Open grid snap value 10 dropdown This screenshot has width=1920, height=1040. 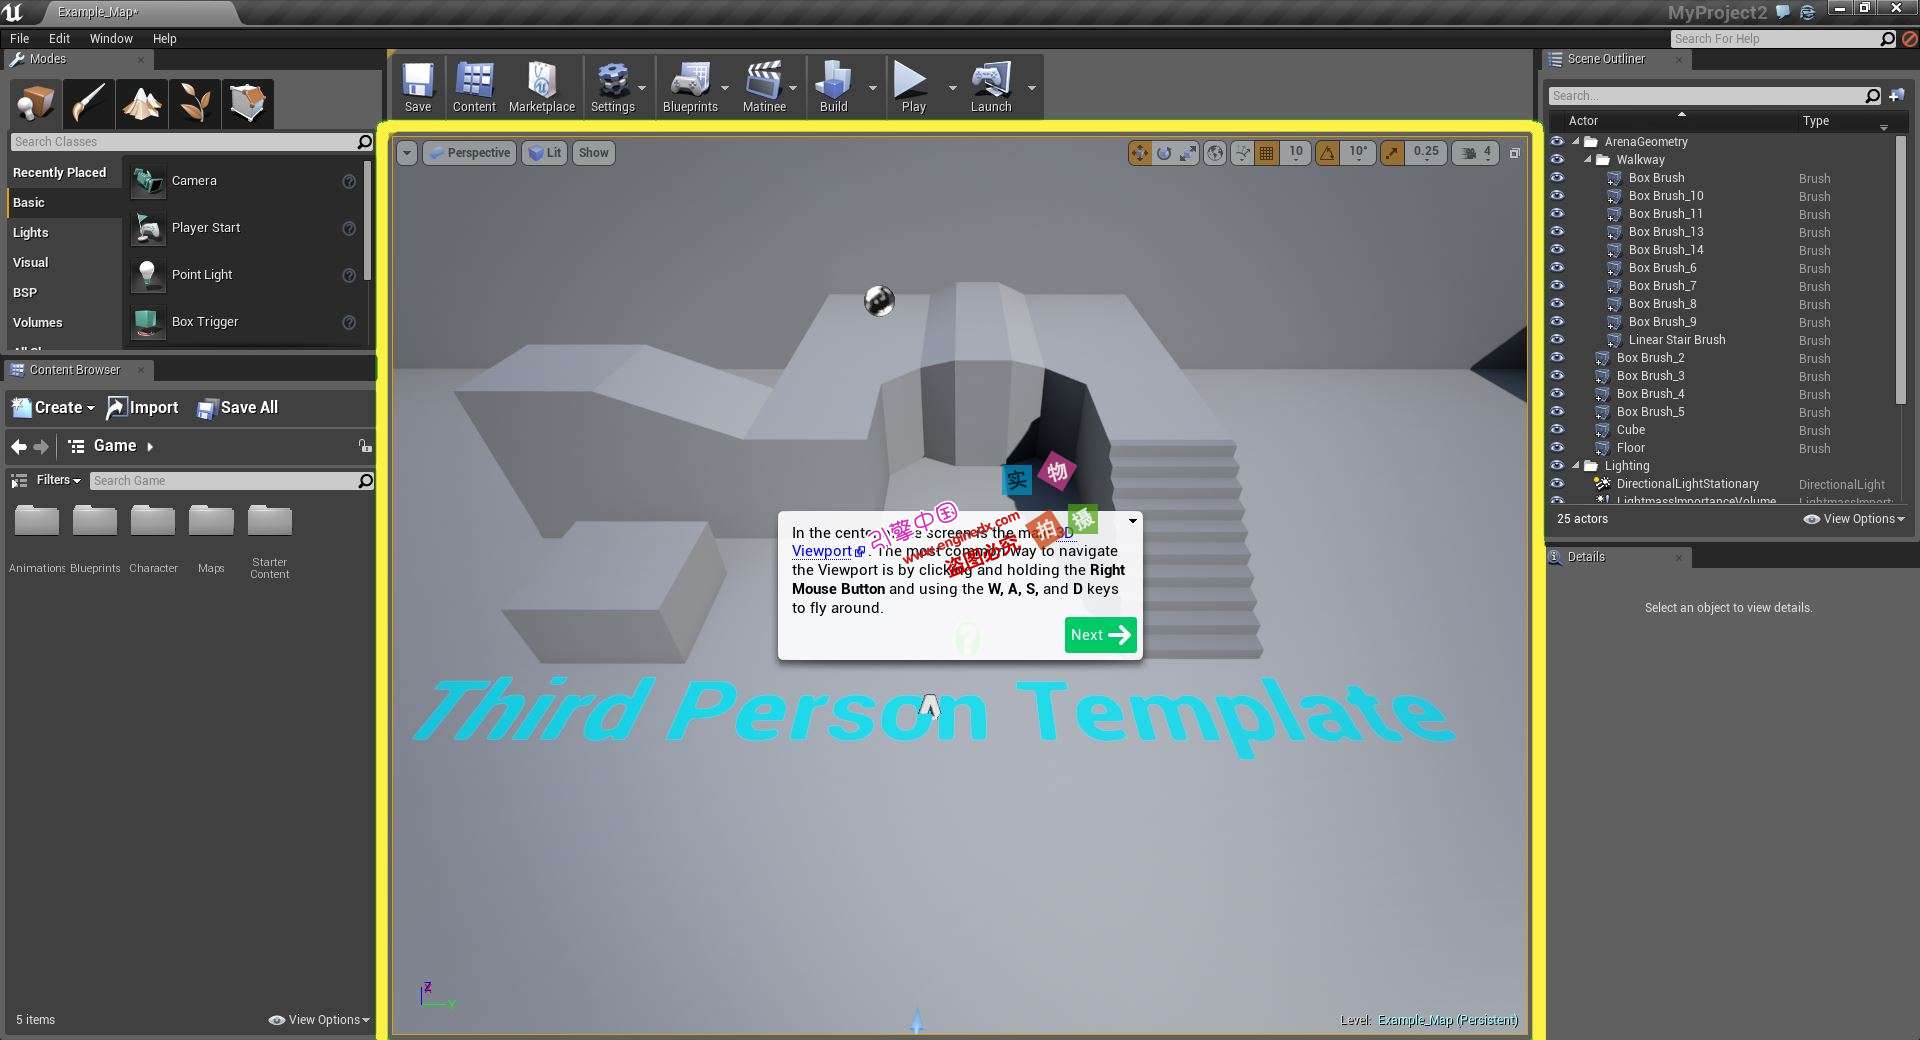(x=1295, y=153)
